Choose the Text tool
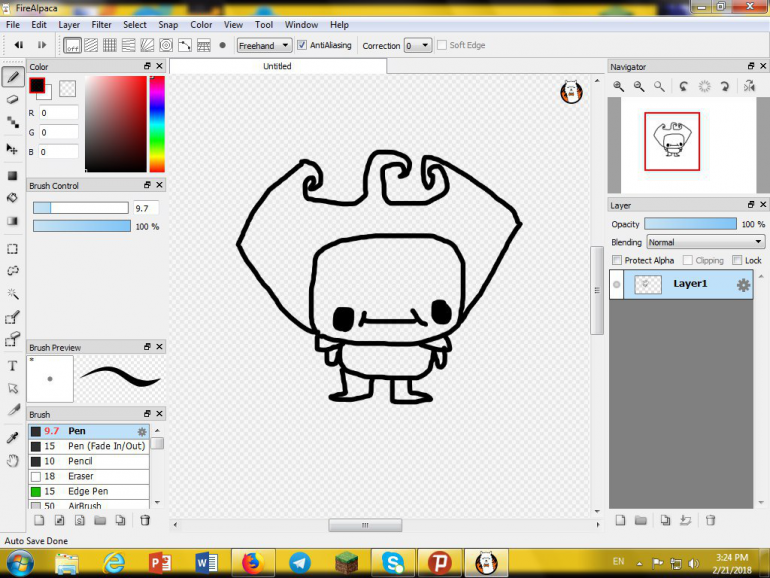This screenshot has height=578, width=770. [13, 366]
